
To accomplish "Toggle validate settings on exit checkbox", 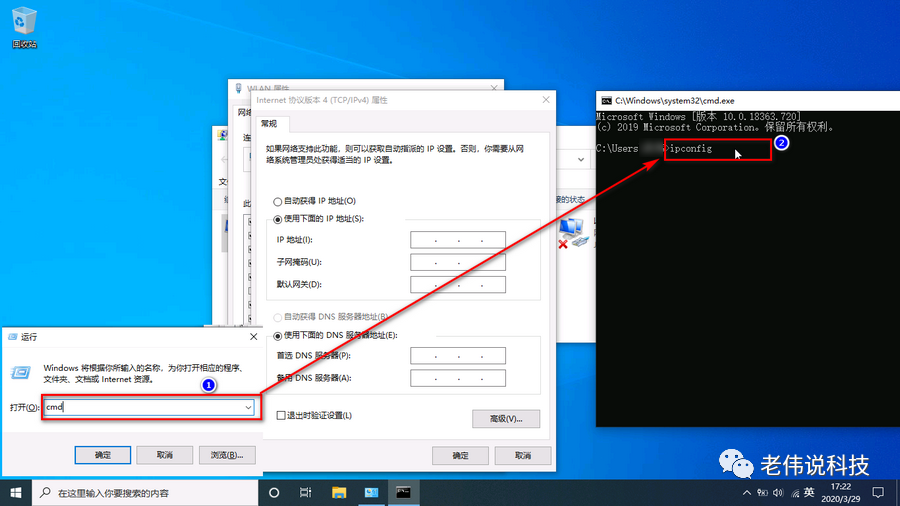I will pos(281,415).
